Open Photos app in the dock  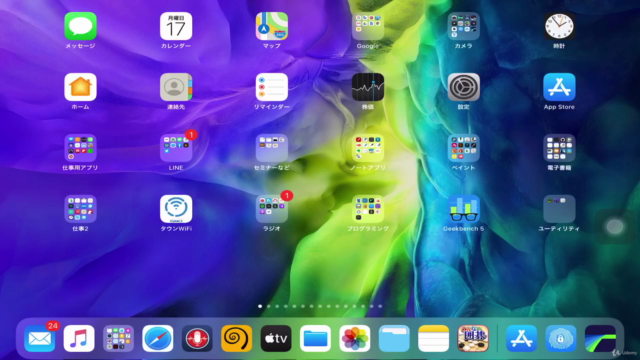coord(355,338)
